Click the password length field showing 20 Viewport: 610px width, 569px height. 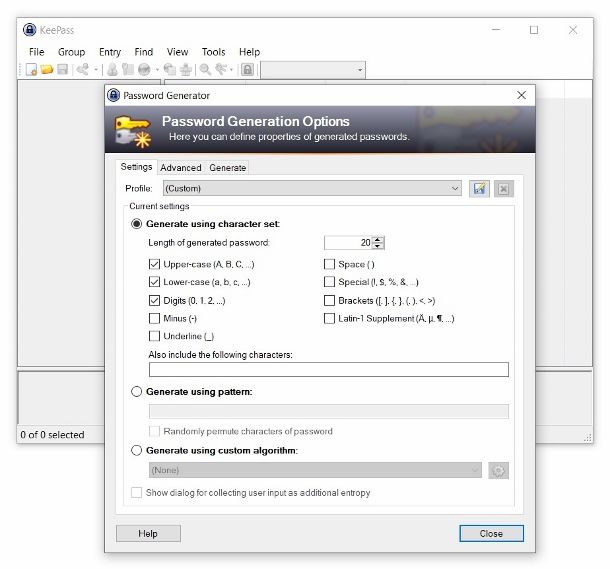(348, 243)
